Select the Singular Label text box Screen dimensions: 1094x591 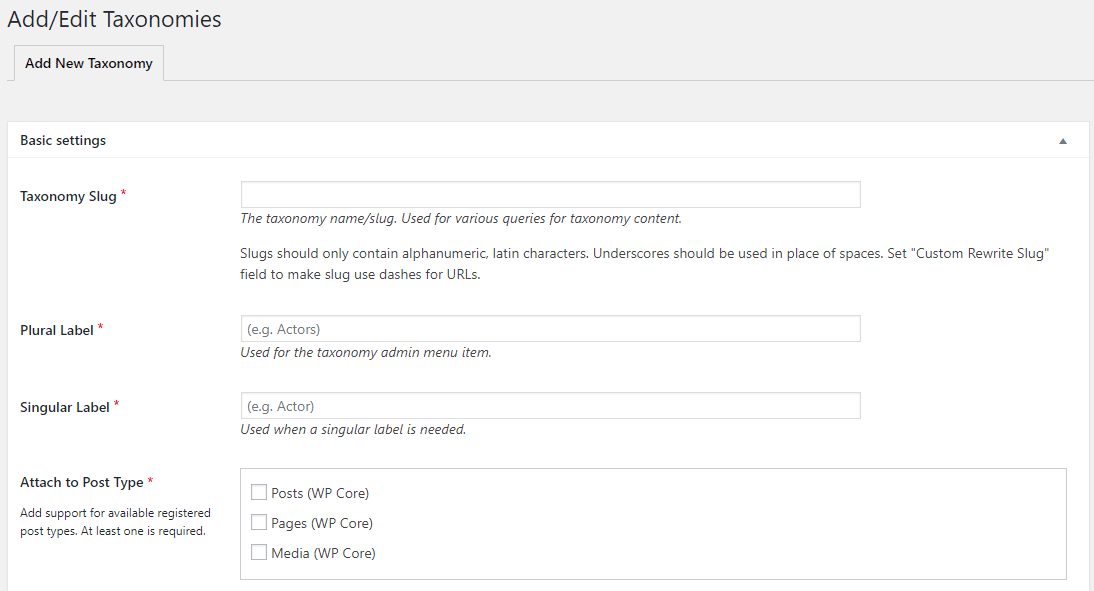549,405
